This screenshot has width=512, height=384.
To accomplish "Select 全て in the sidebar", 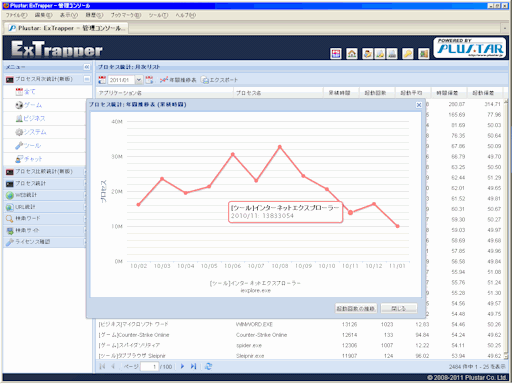I will (x=25, y=92).
